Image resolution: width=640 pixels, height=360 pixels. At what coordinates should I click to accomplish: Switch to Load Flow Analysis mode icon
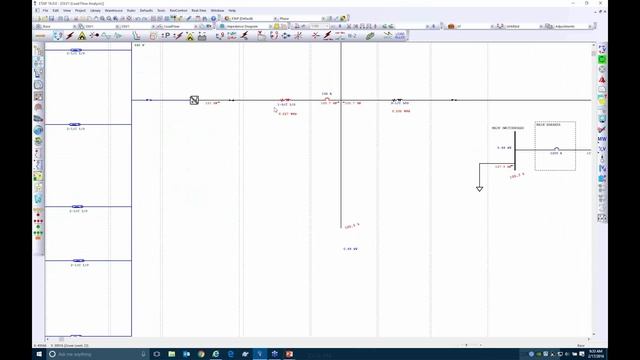tap(58, 36)
